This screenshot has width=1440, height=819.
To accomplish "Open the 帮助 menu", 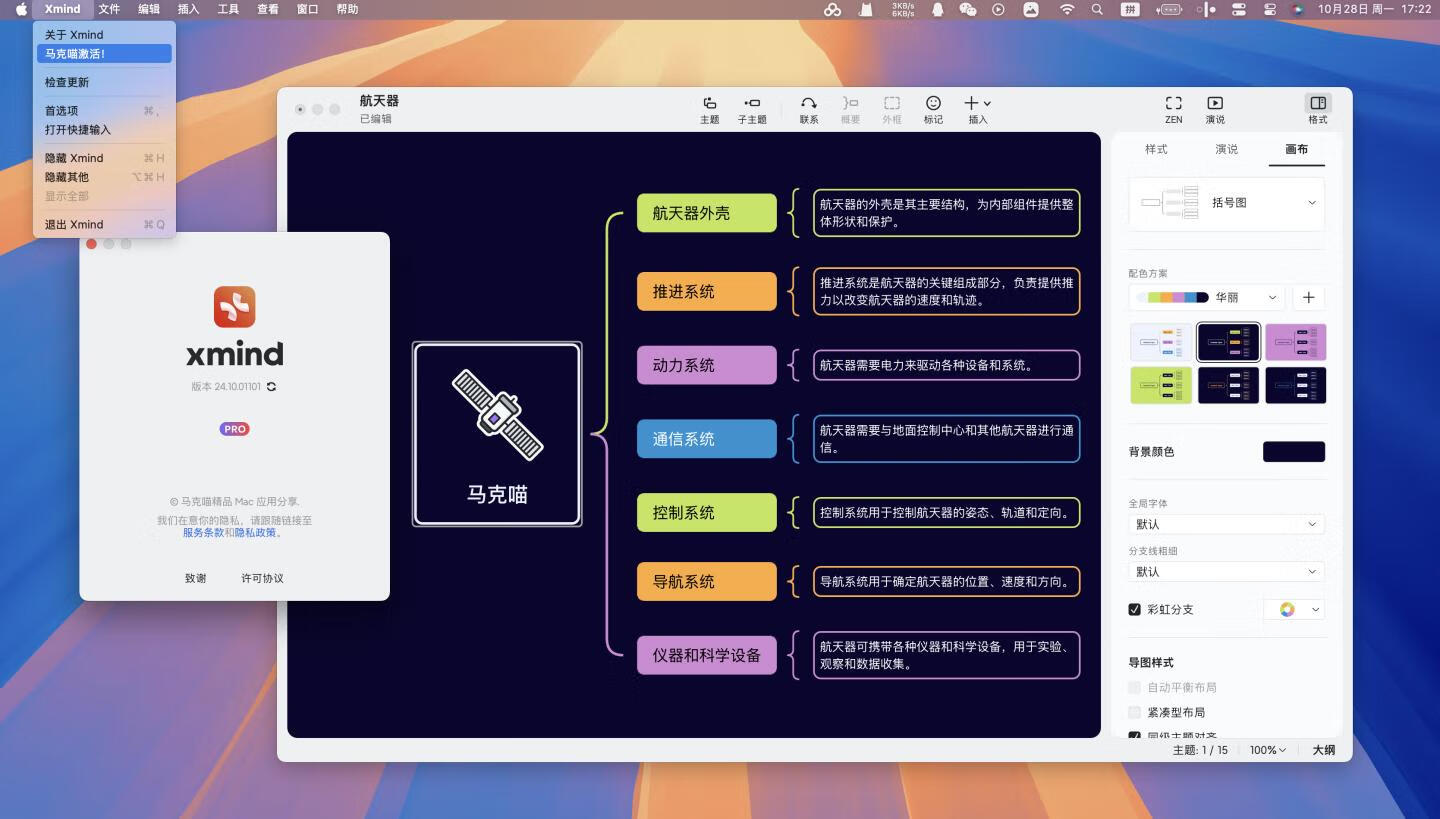I will pos(347,9).
